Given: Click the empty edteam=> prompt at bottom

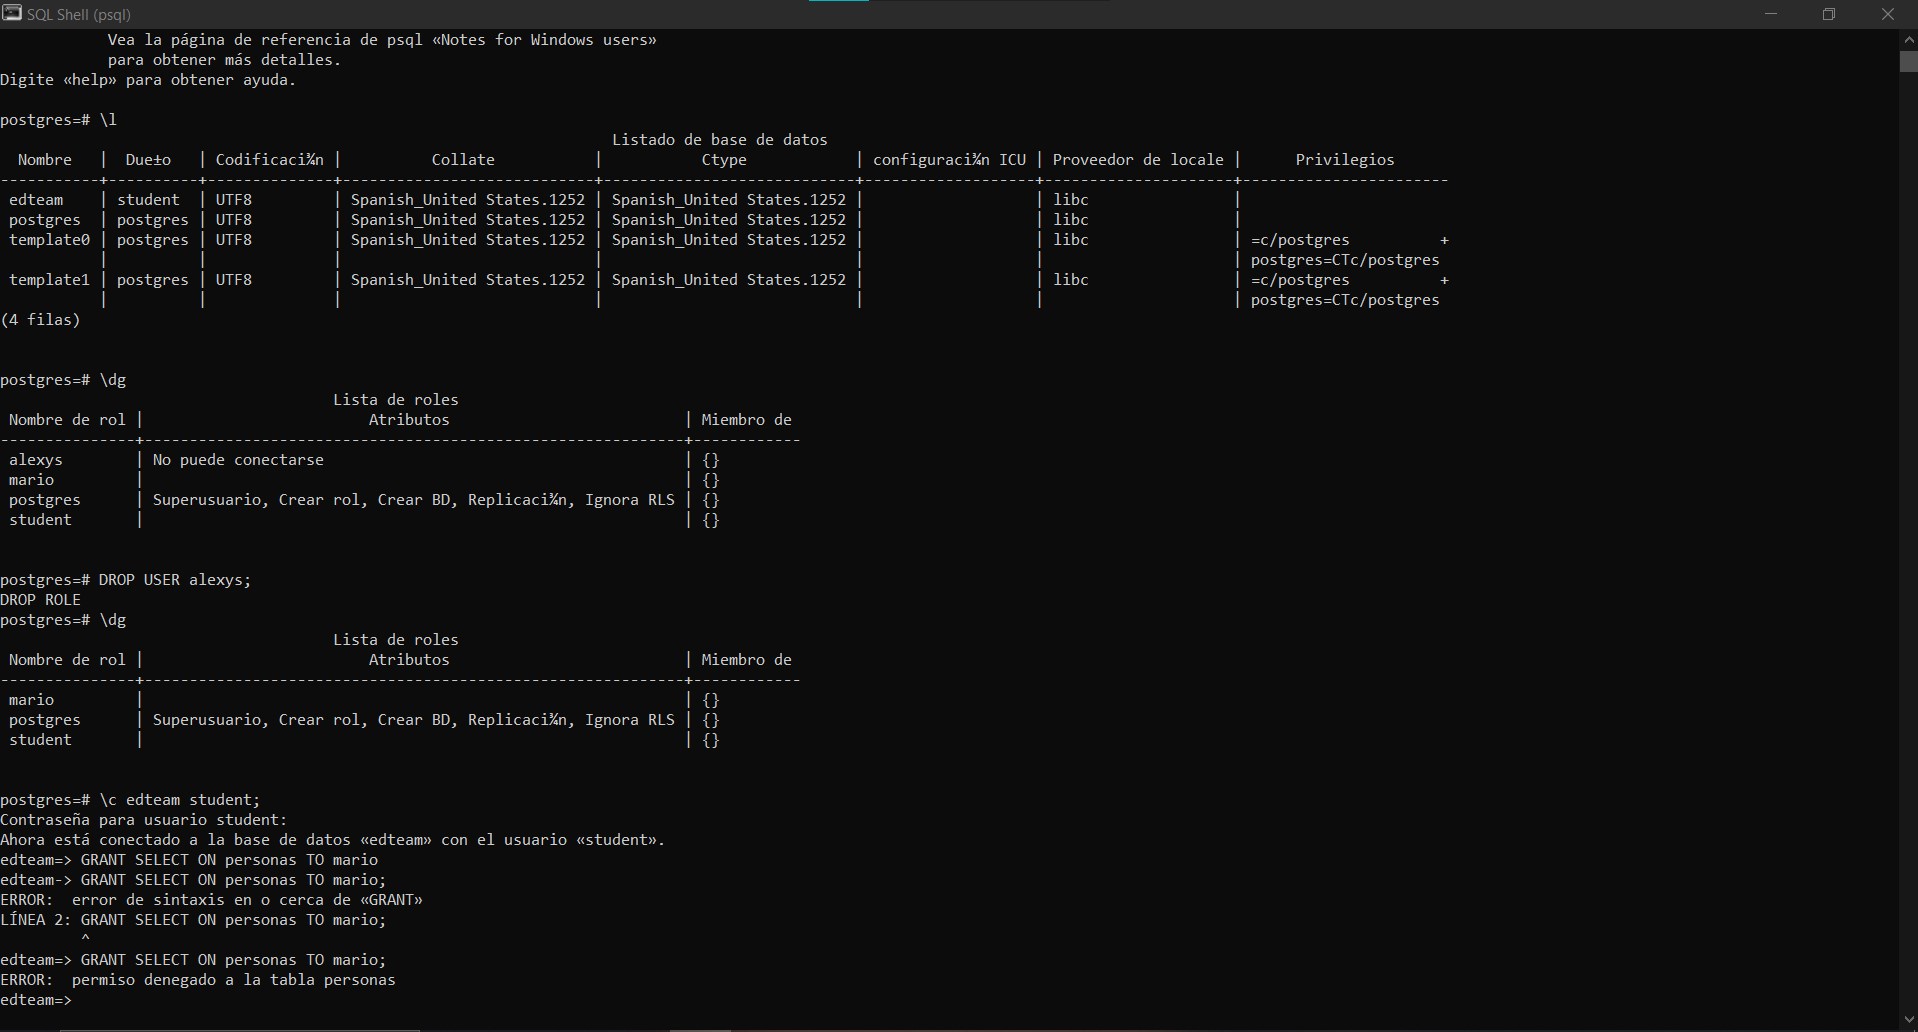Looking at the screenshot, I should click(36, 1000).
